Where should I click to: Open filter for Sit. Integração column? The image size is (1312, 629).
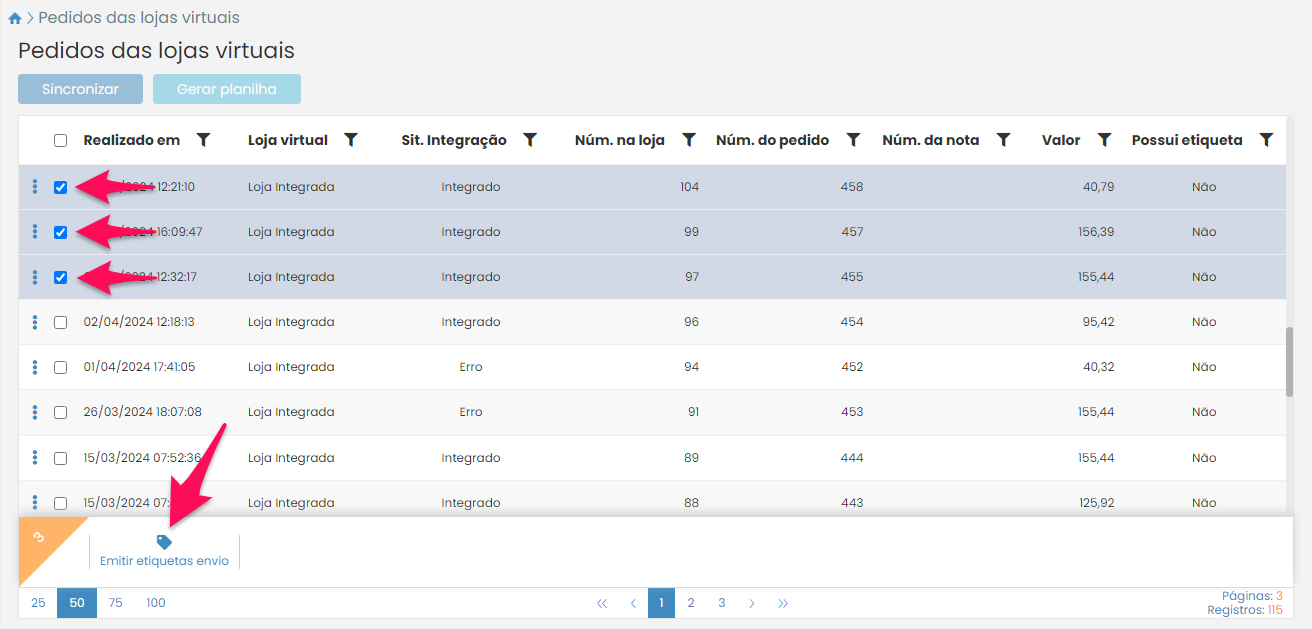[x=530, y=140]
